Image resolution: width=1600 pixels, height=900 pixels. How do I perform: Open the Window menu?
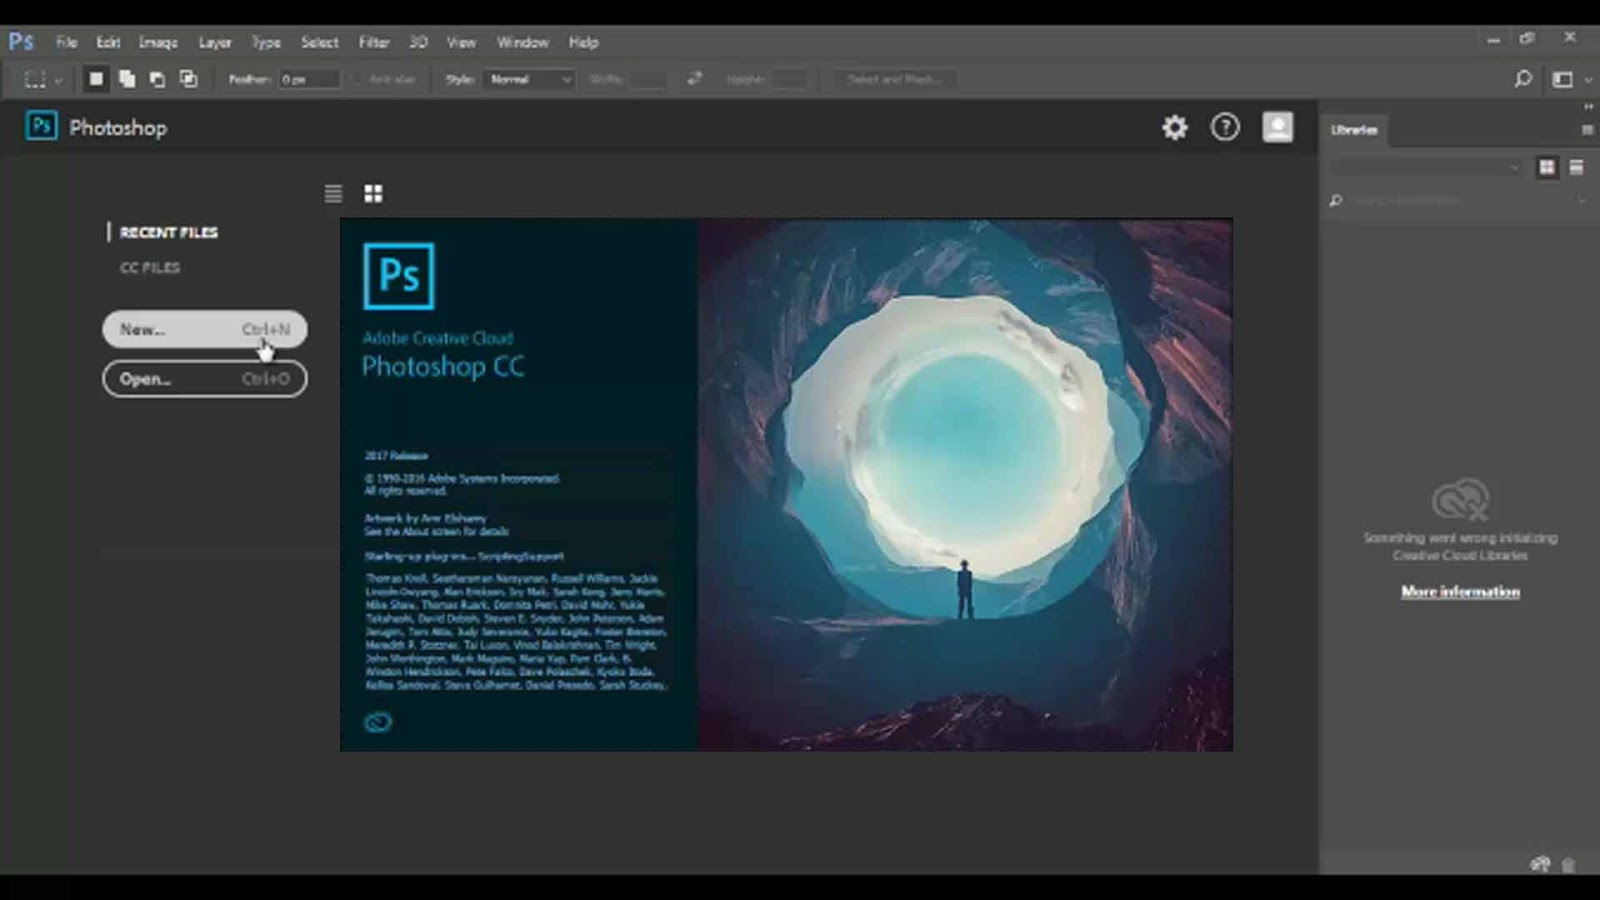click(523, 42)
